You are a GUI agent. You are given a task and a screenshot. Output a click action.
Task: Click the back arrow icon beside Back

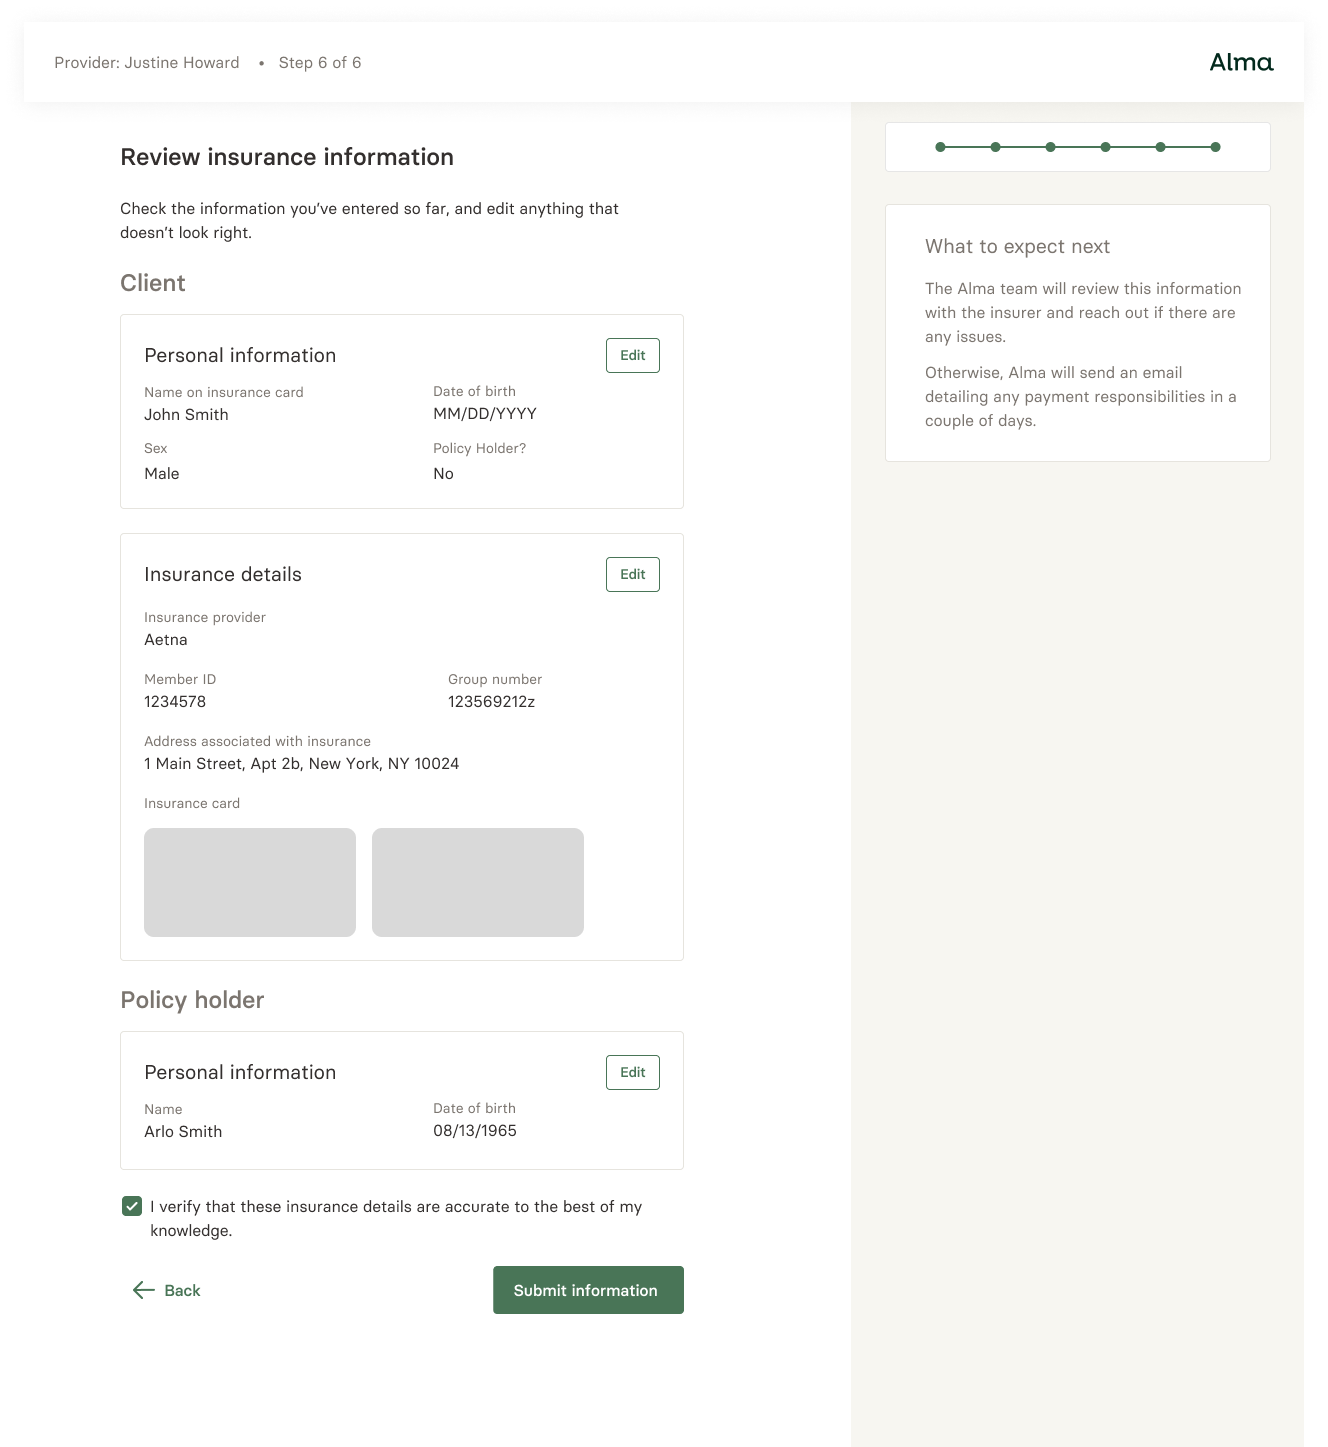(x=141, y=1290)
